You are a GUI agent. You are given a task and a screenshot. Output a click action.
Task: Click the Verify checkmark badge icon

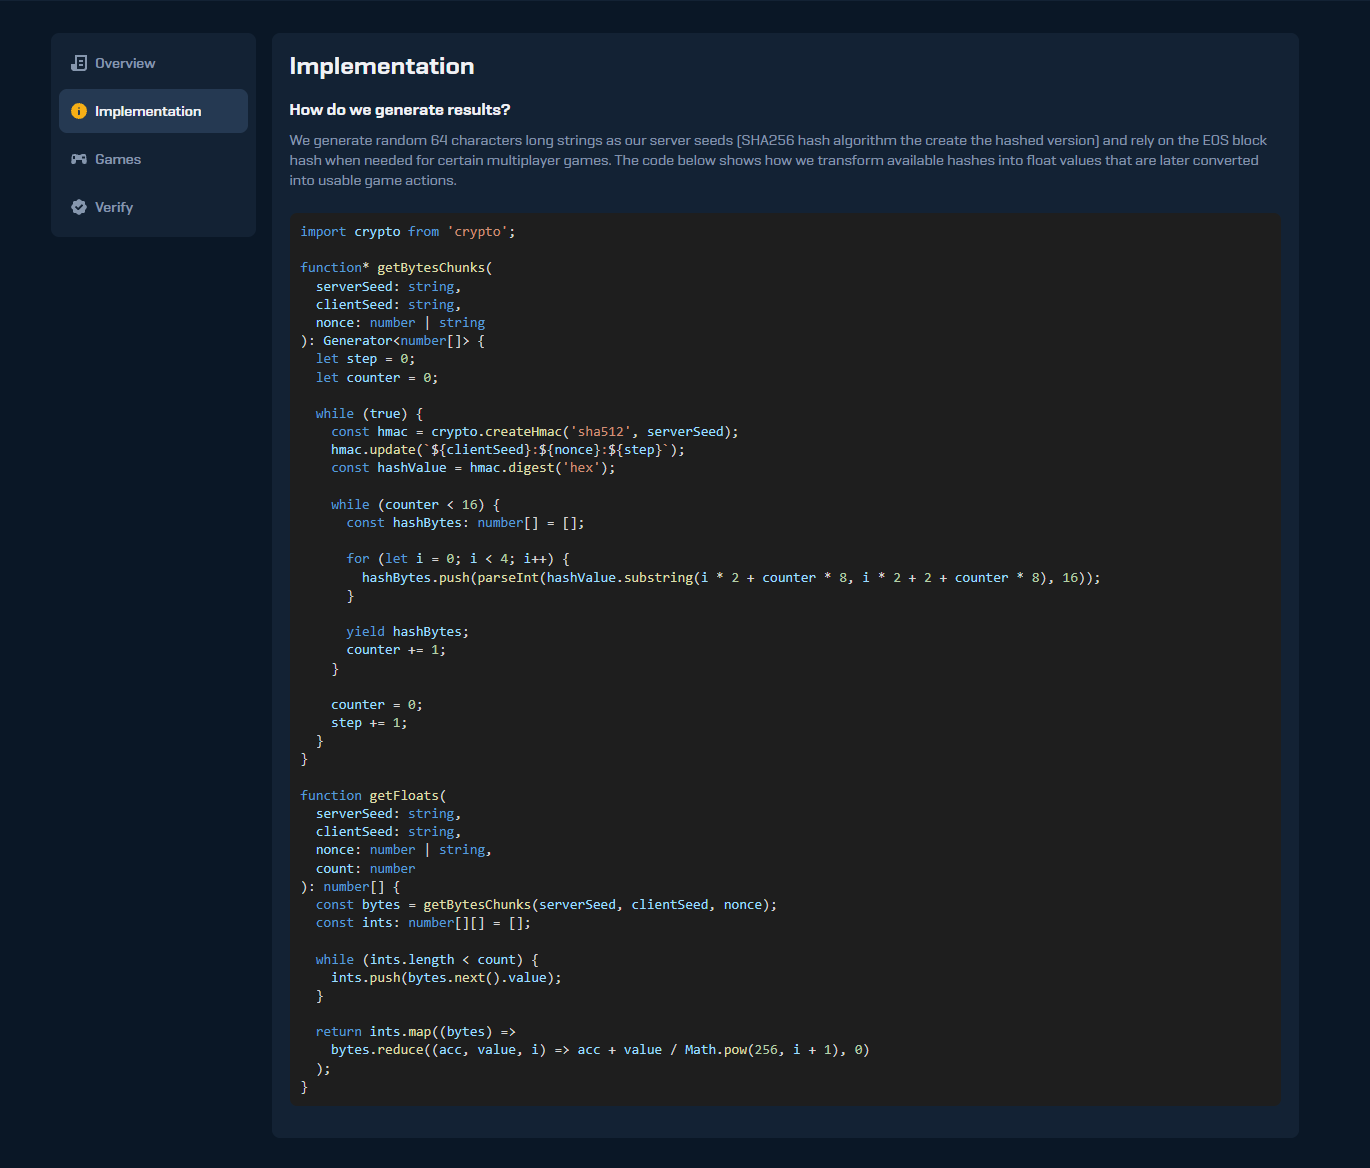tap(79, 207)
